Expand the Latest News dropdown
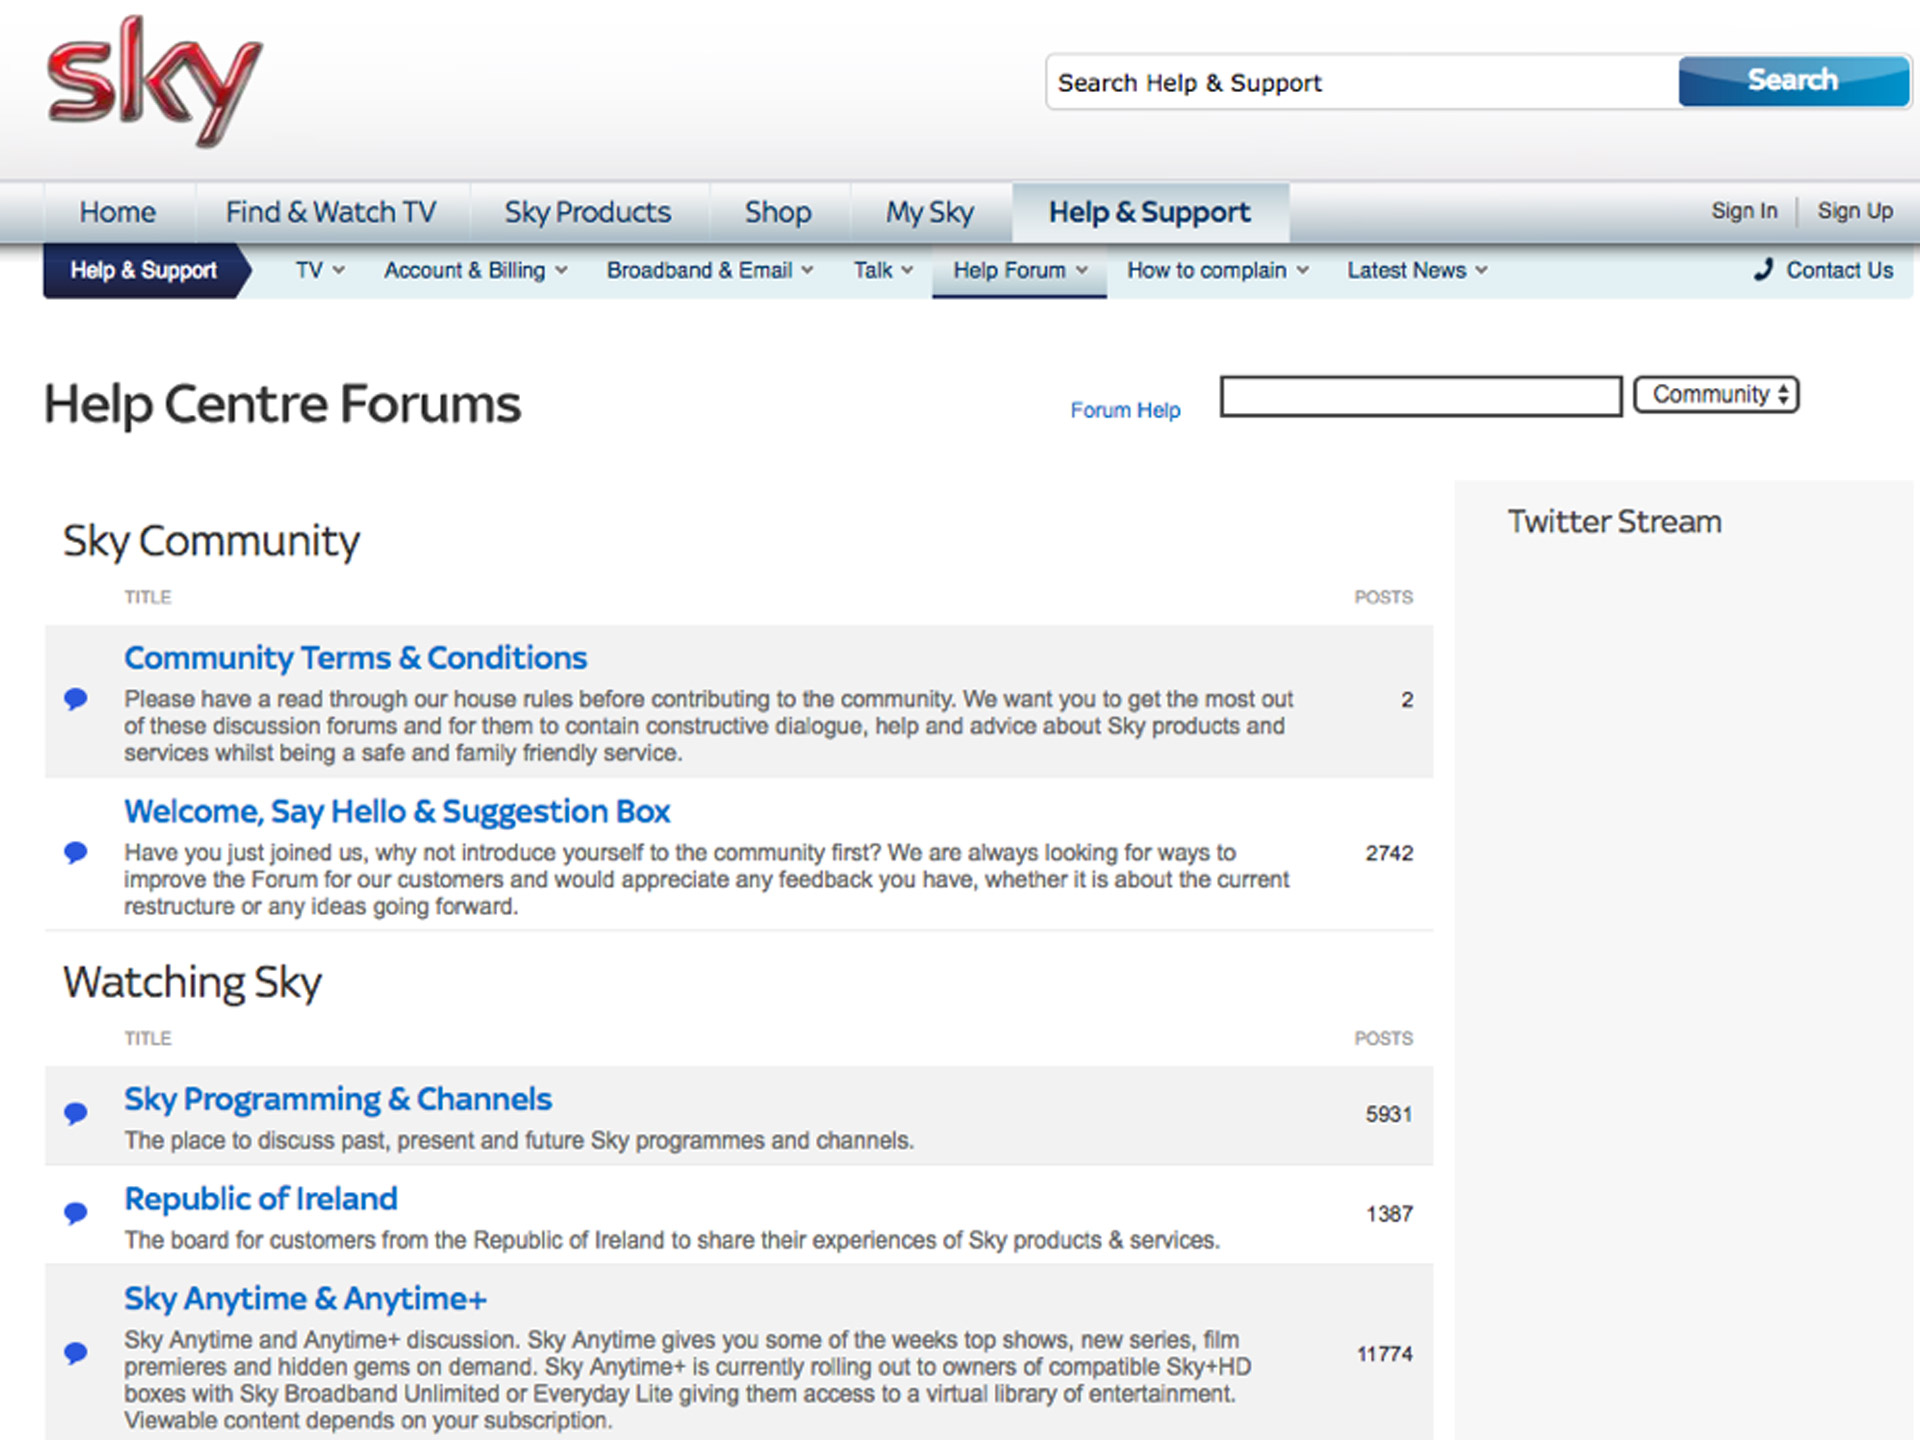1920x1440 pixels. pyautogui.click(x=1416, y=271)
